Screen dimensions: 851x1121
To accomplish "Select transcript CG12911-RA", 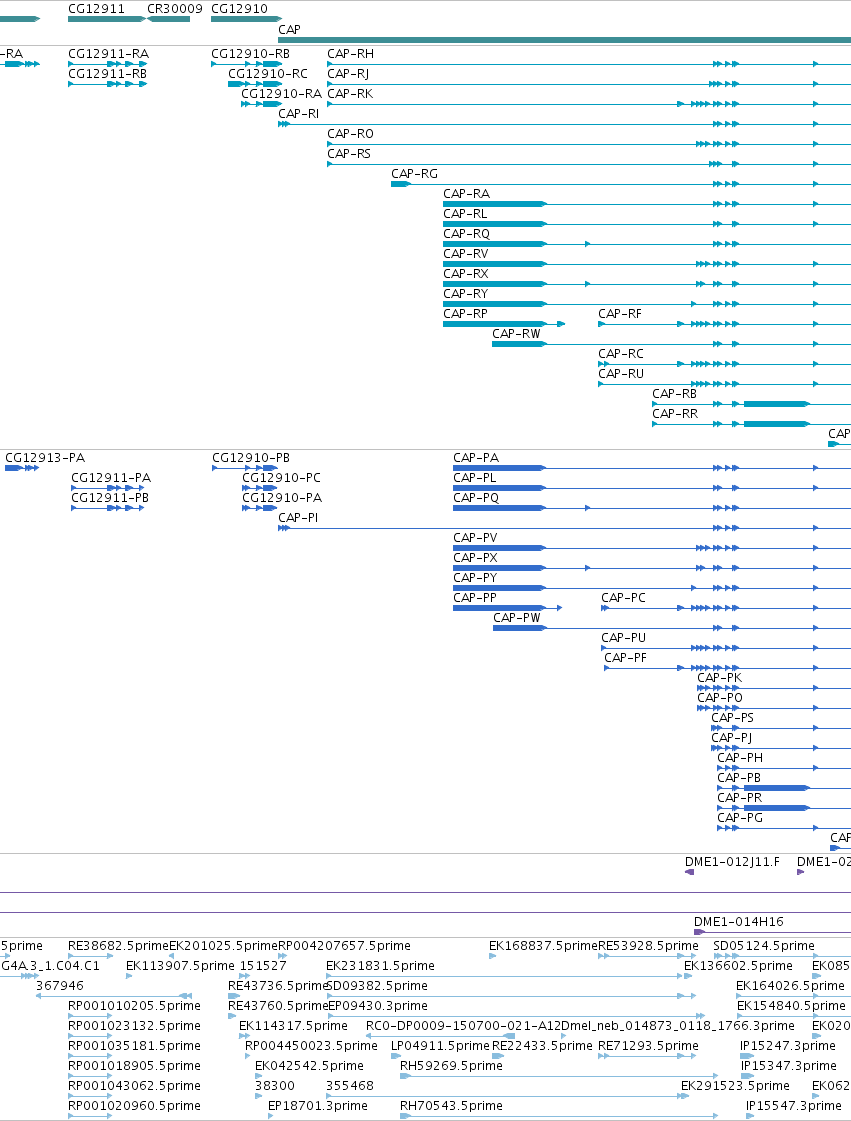I will click(x=107, y=64).
